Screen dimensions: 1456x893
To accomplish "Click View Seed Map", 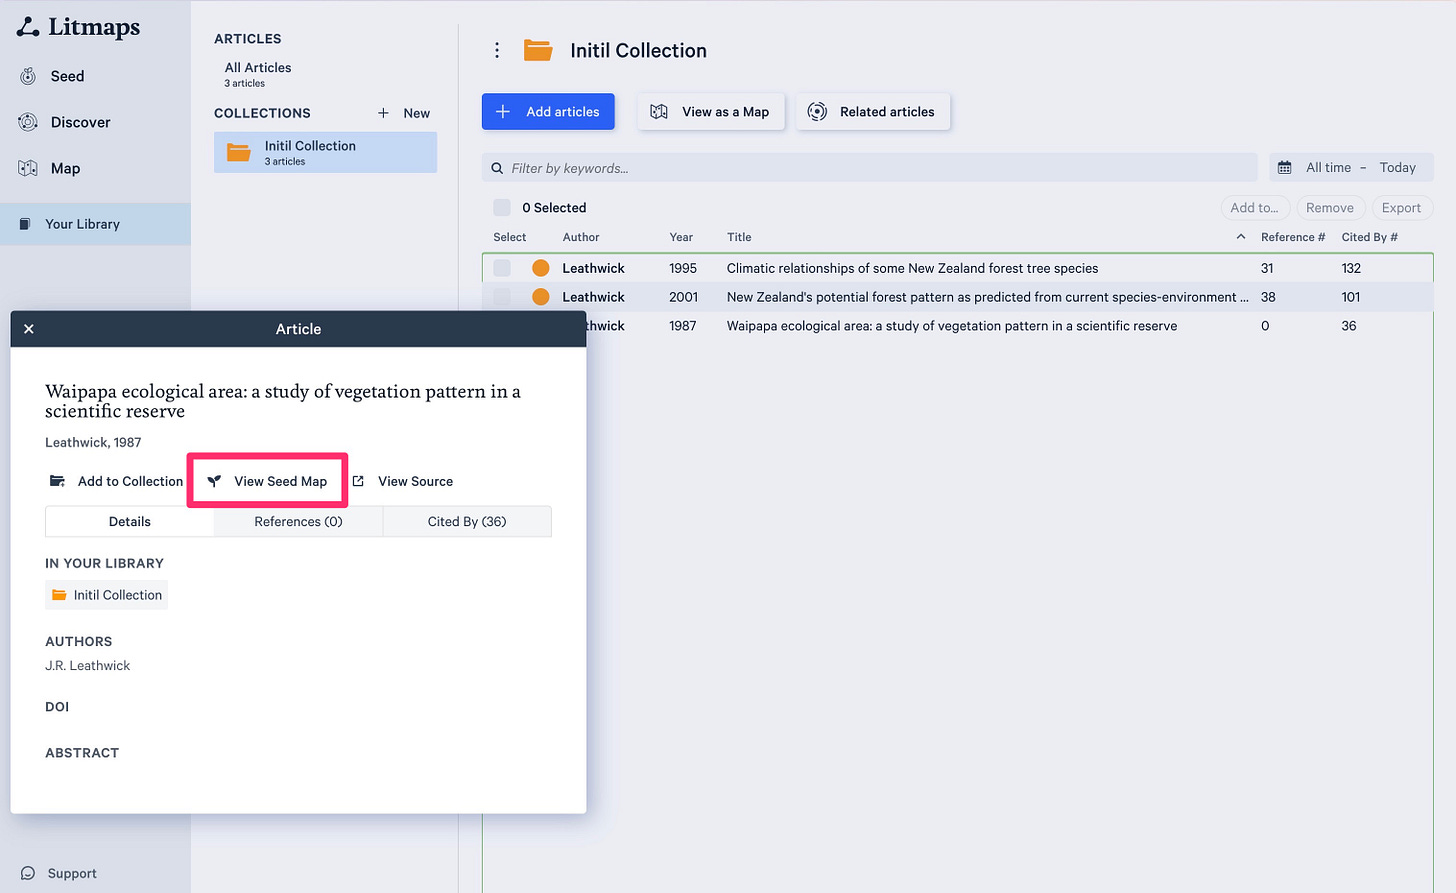I will [x=267, y=481].
